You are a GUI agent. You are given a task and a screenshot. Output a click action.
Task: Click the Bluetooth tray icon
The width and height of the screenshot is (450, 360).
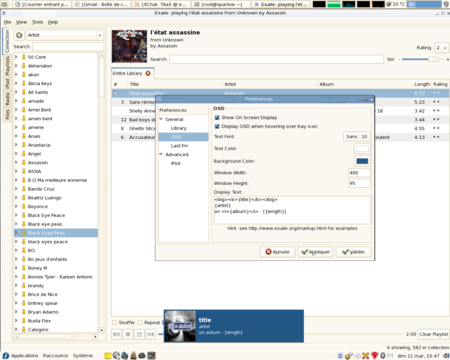(x=383, y=356)
